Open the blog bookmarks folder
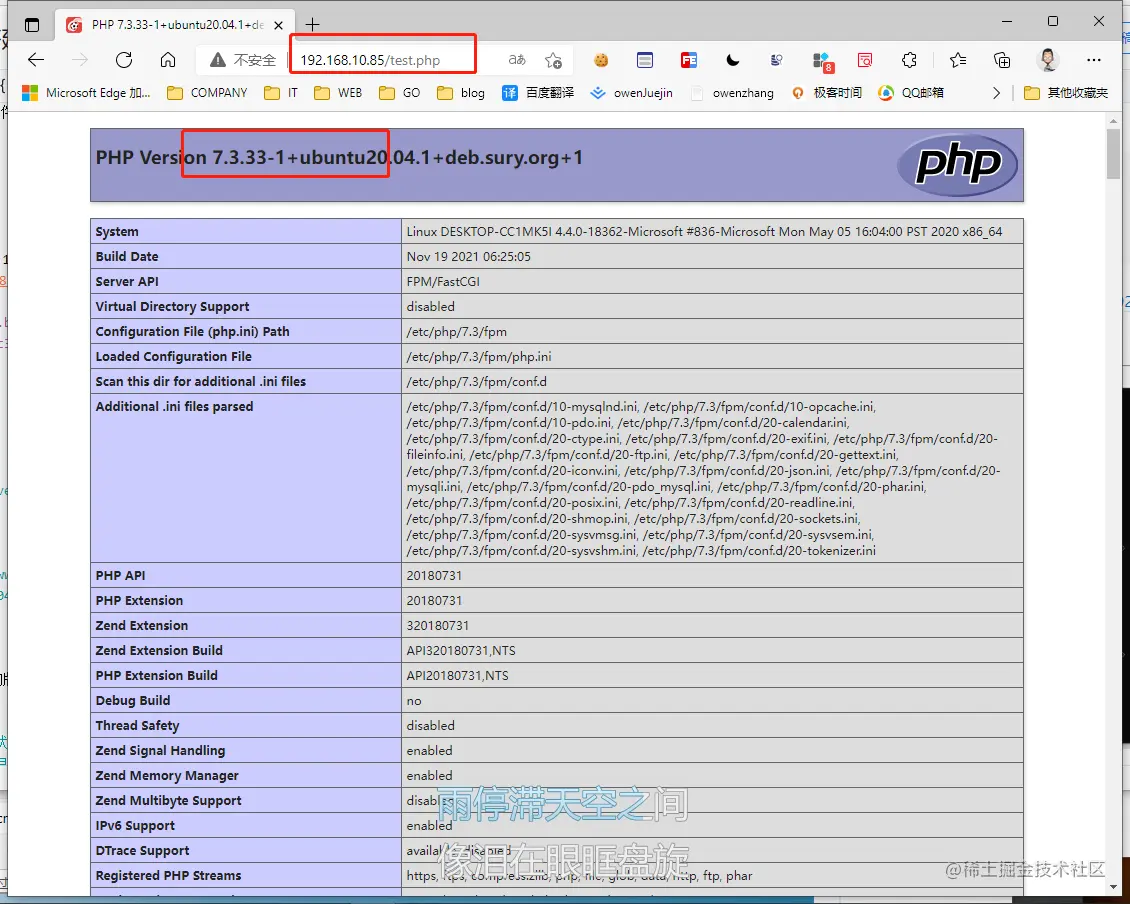The width and height of the screenshot is (1130, 904). [461, 93]
